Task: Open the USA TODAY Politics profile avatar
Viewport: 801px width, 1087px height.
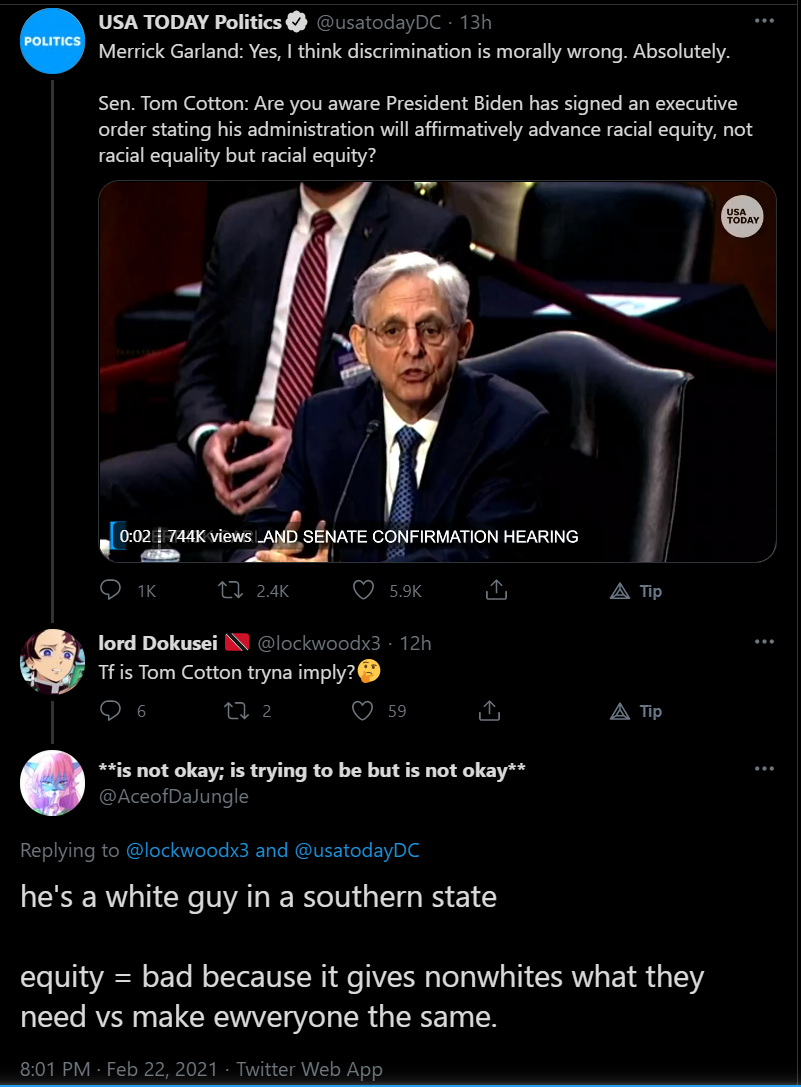Action: 53,42
